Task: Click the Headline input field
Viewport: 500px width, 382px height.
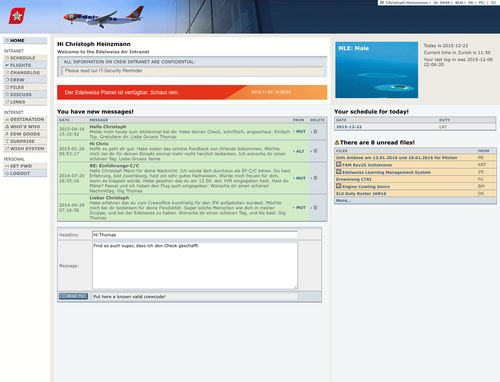Action: [195, 235]
